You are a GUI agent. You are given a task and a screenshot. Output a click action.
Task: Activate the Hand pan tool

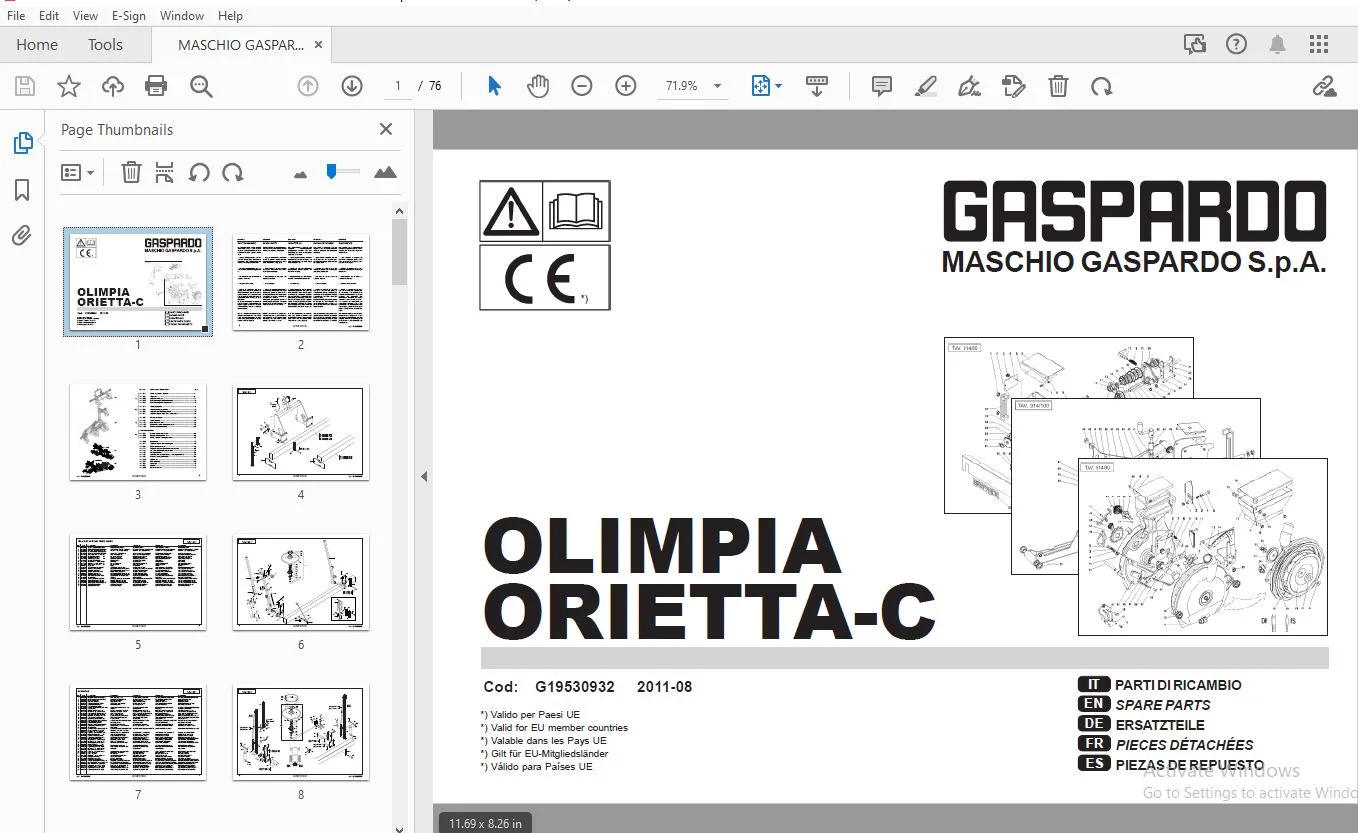538,86
